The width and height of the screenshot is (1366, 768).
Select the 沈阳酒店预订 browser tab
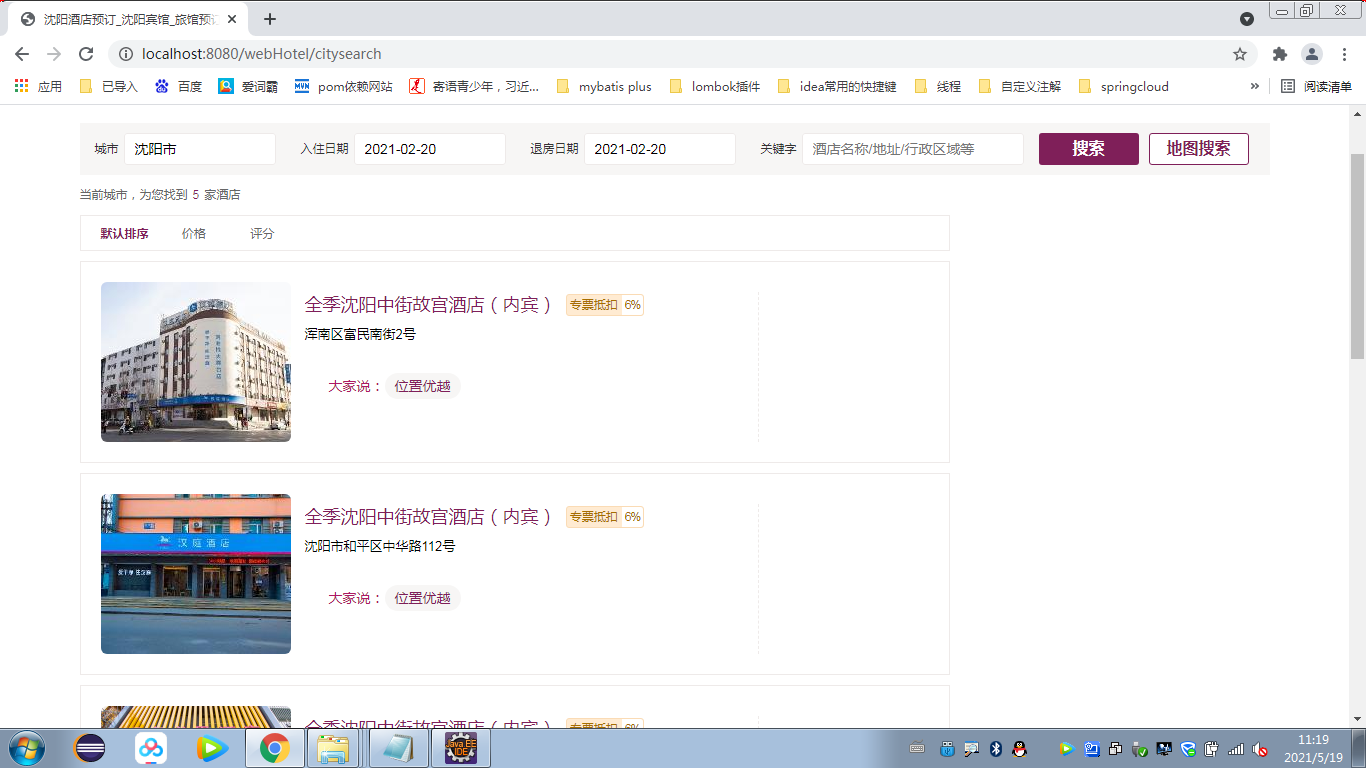click(x=129, y=19)
